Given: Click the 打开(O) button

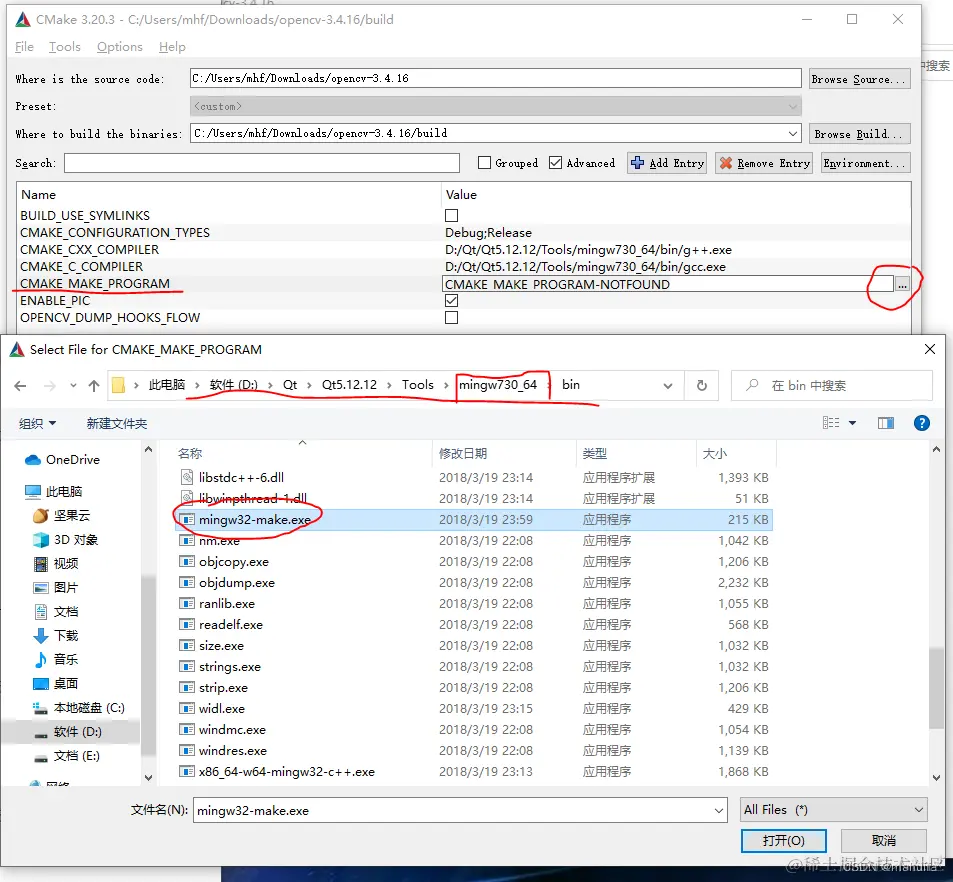Looking at the screenshot, I should (x=783, y=841).
